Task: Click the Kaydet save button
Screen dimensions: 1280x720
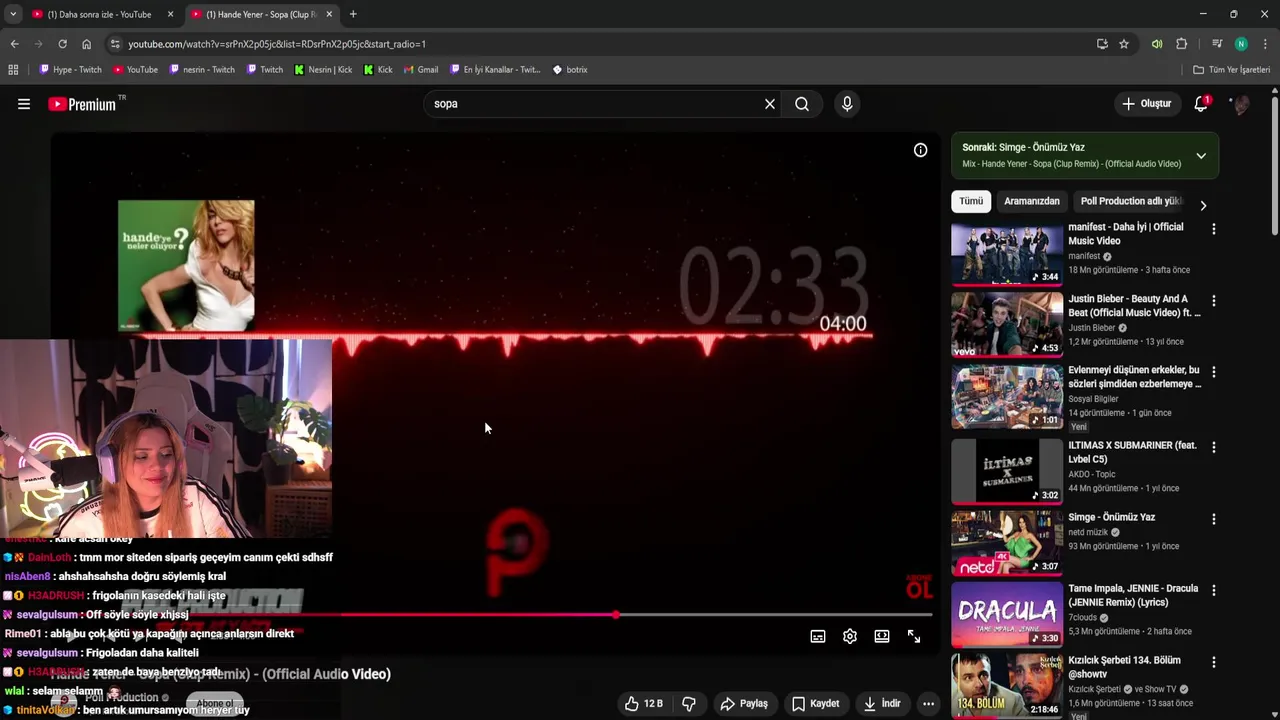Action: (816, 704)
